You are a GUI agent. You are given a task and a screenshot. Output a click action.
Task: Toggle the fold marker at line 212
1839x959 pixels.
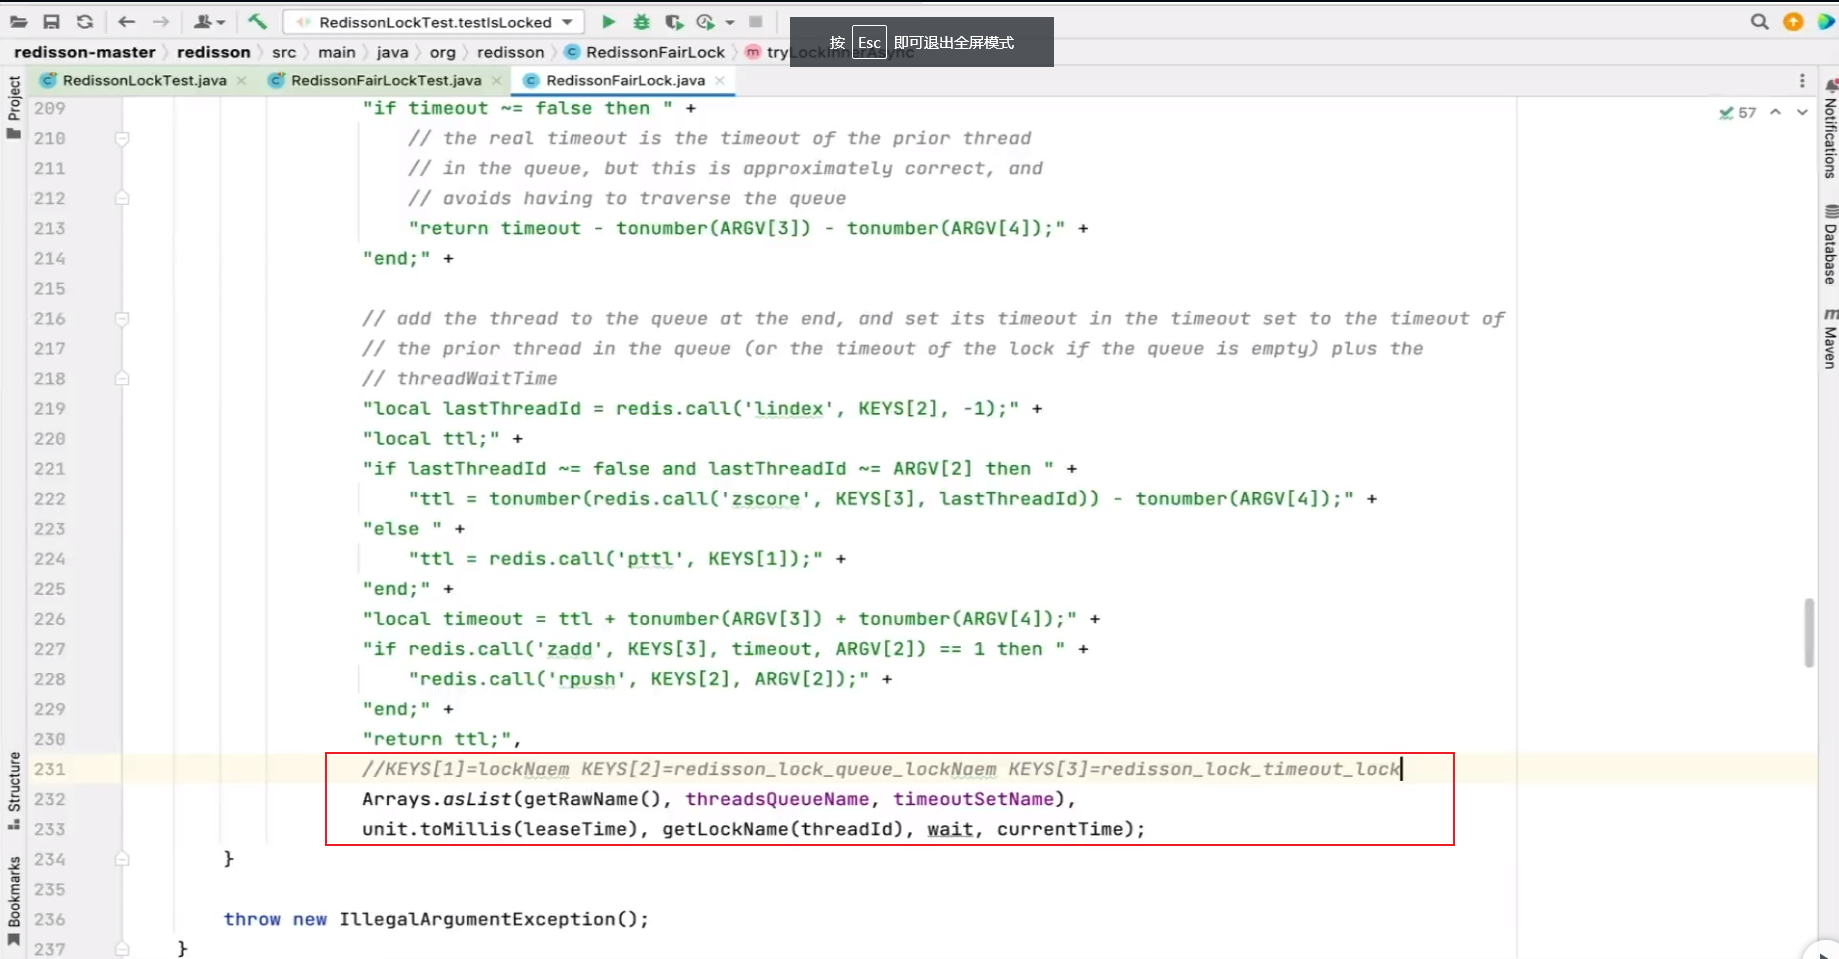coord(122,198)
